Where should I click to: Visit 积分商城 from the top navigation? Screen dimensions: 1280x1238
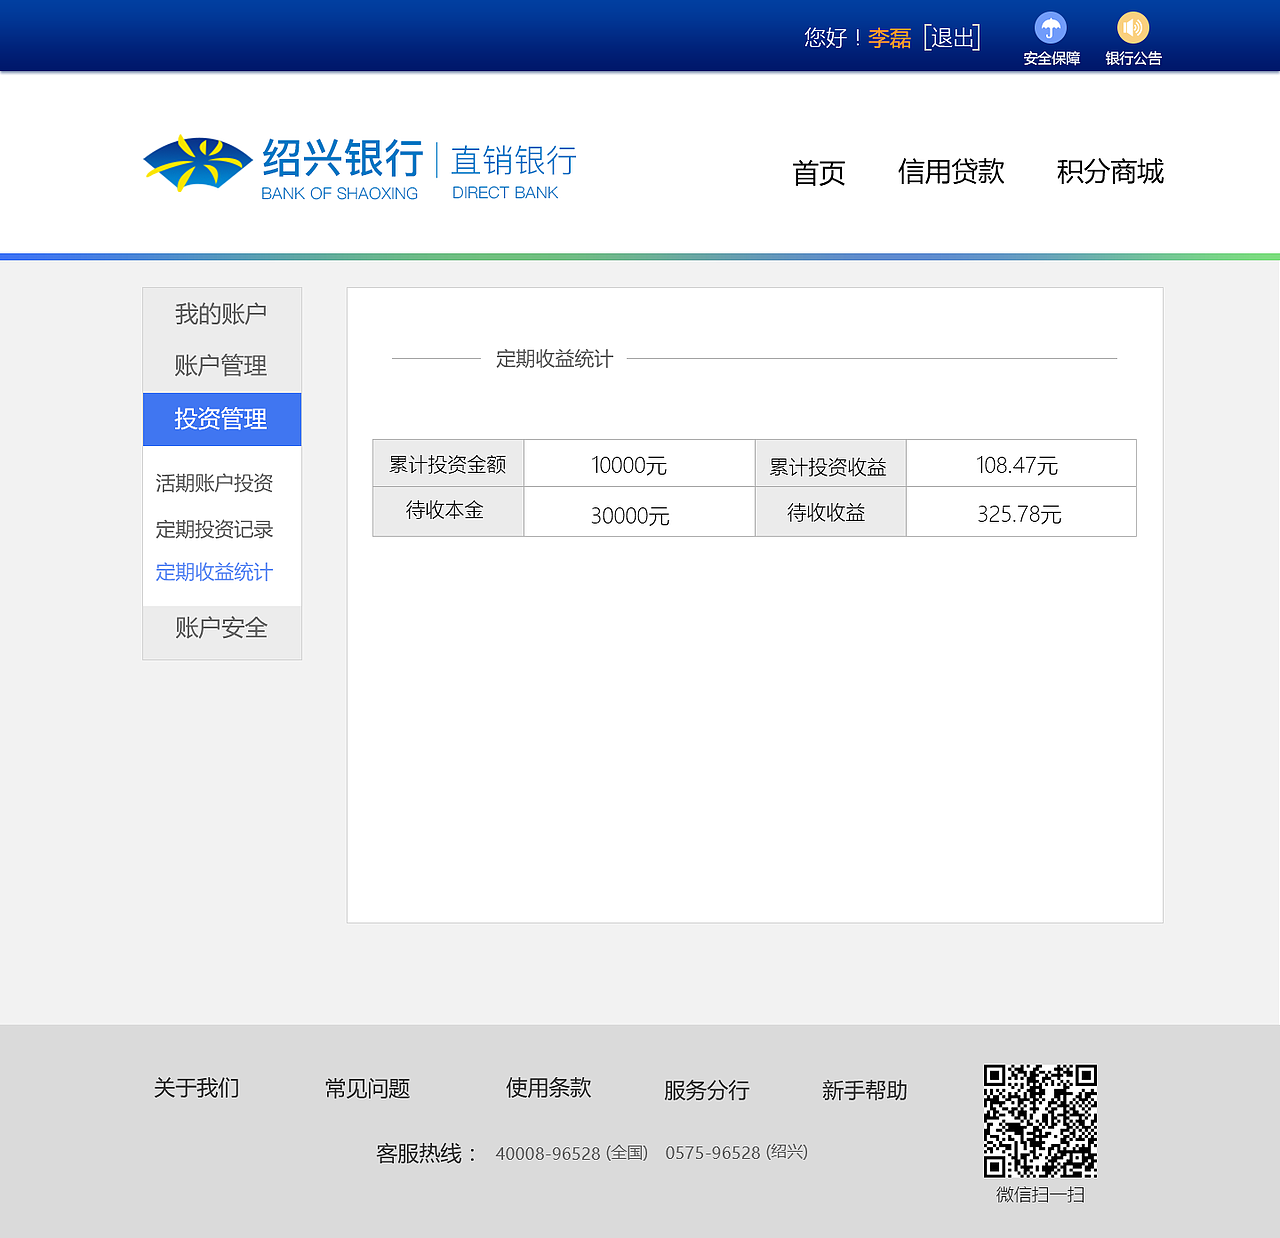(x=1110, y=172)
